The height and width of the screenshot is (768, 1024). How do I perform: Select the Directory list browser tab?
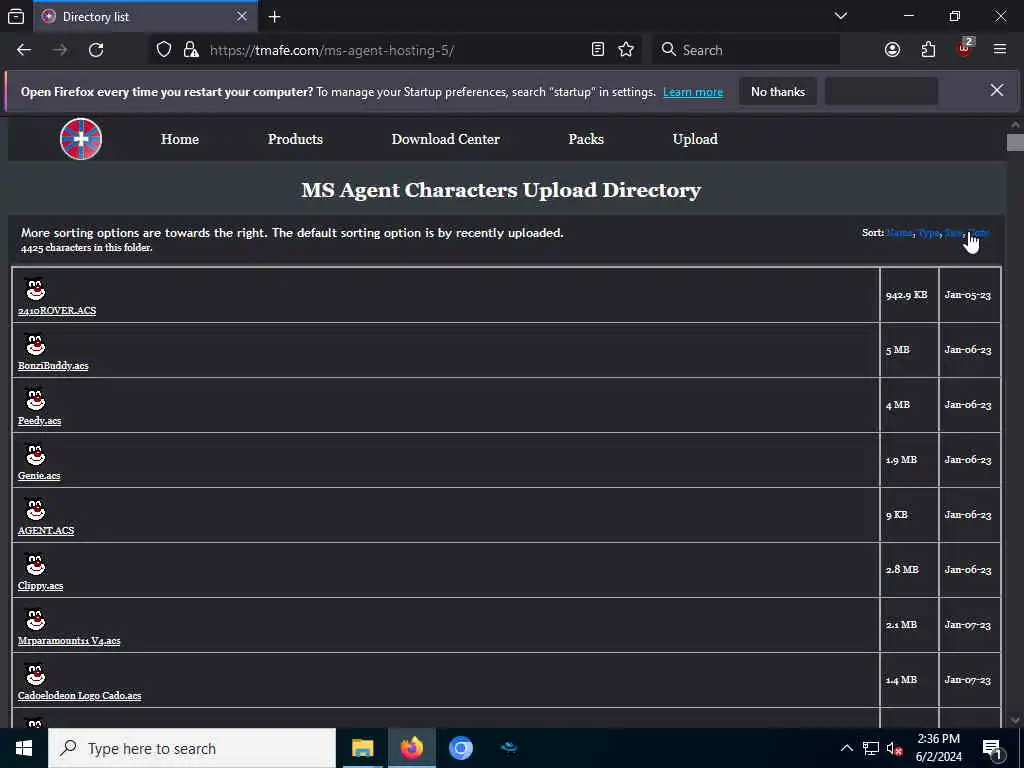coord(144,16)
